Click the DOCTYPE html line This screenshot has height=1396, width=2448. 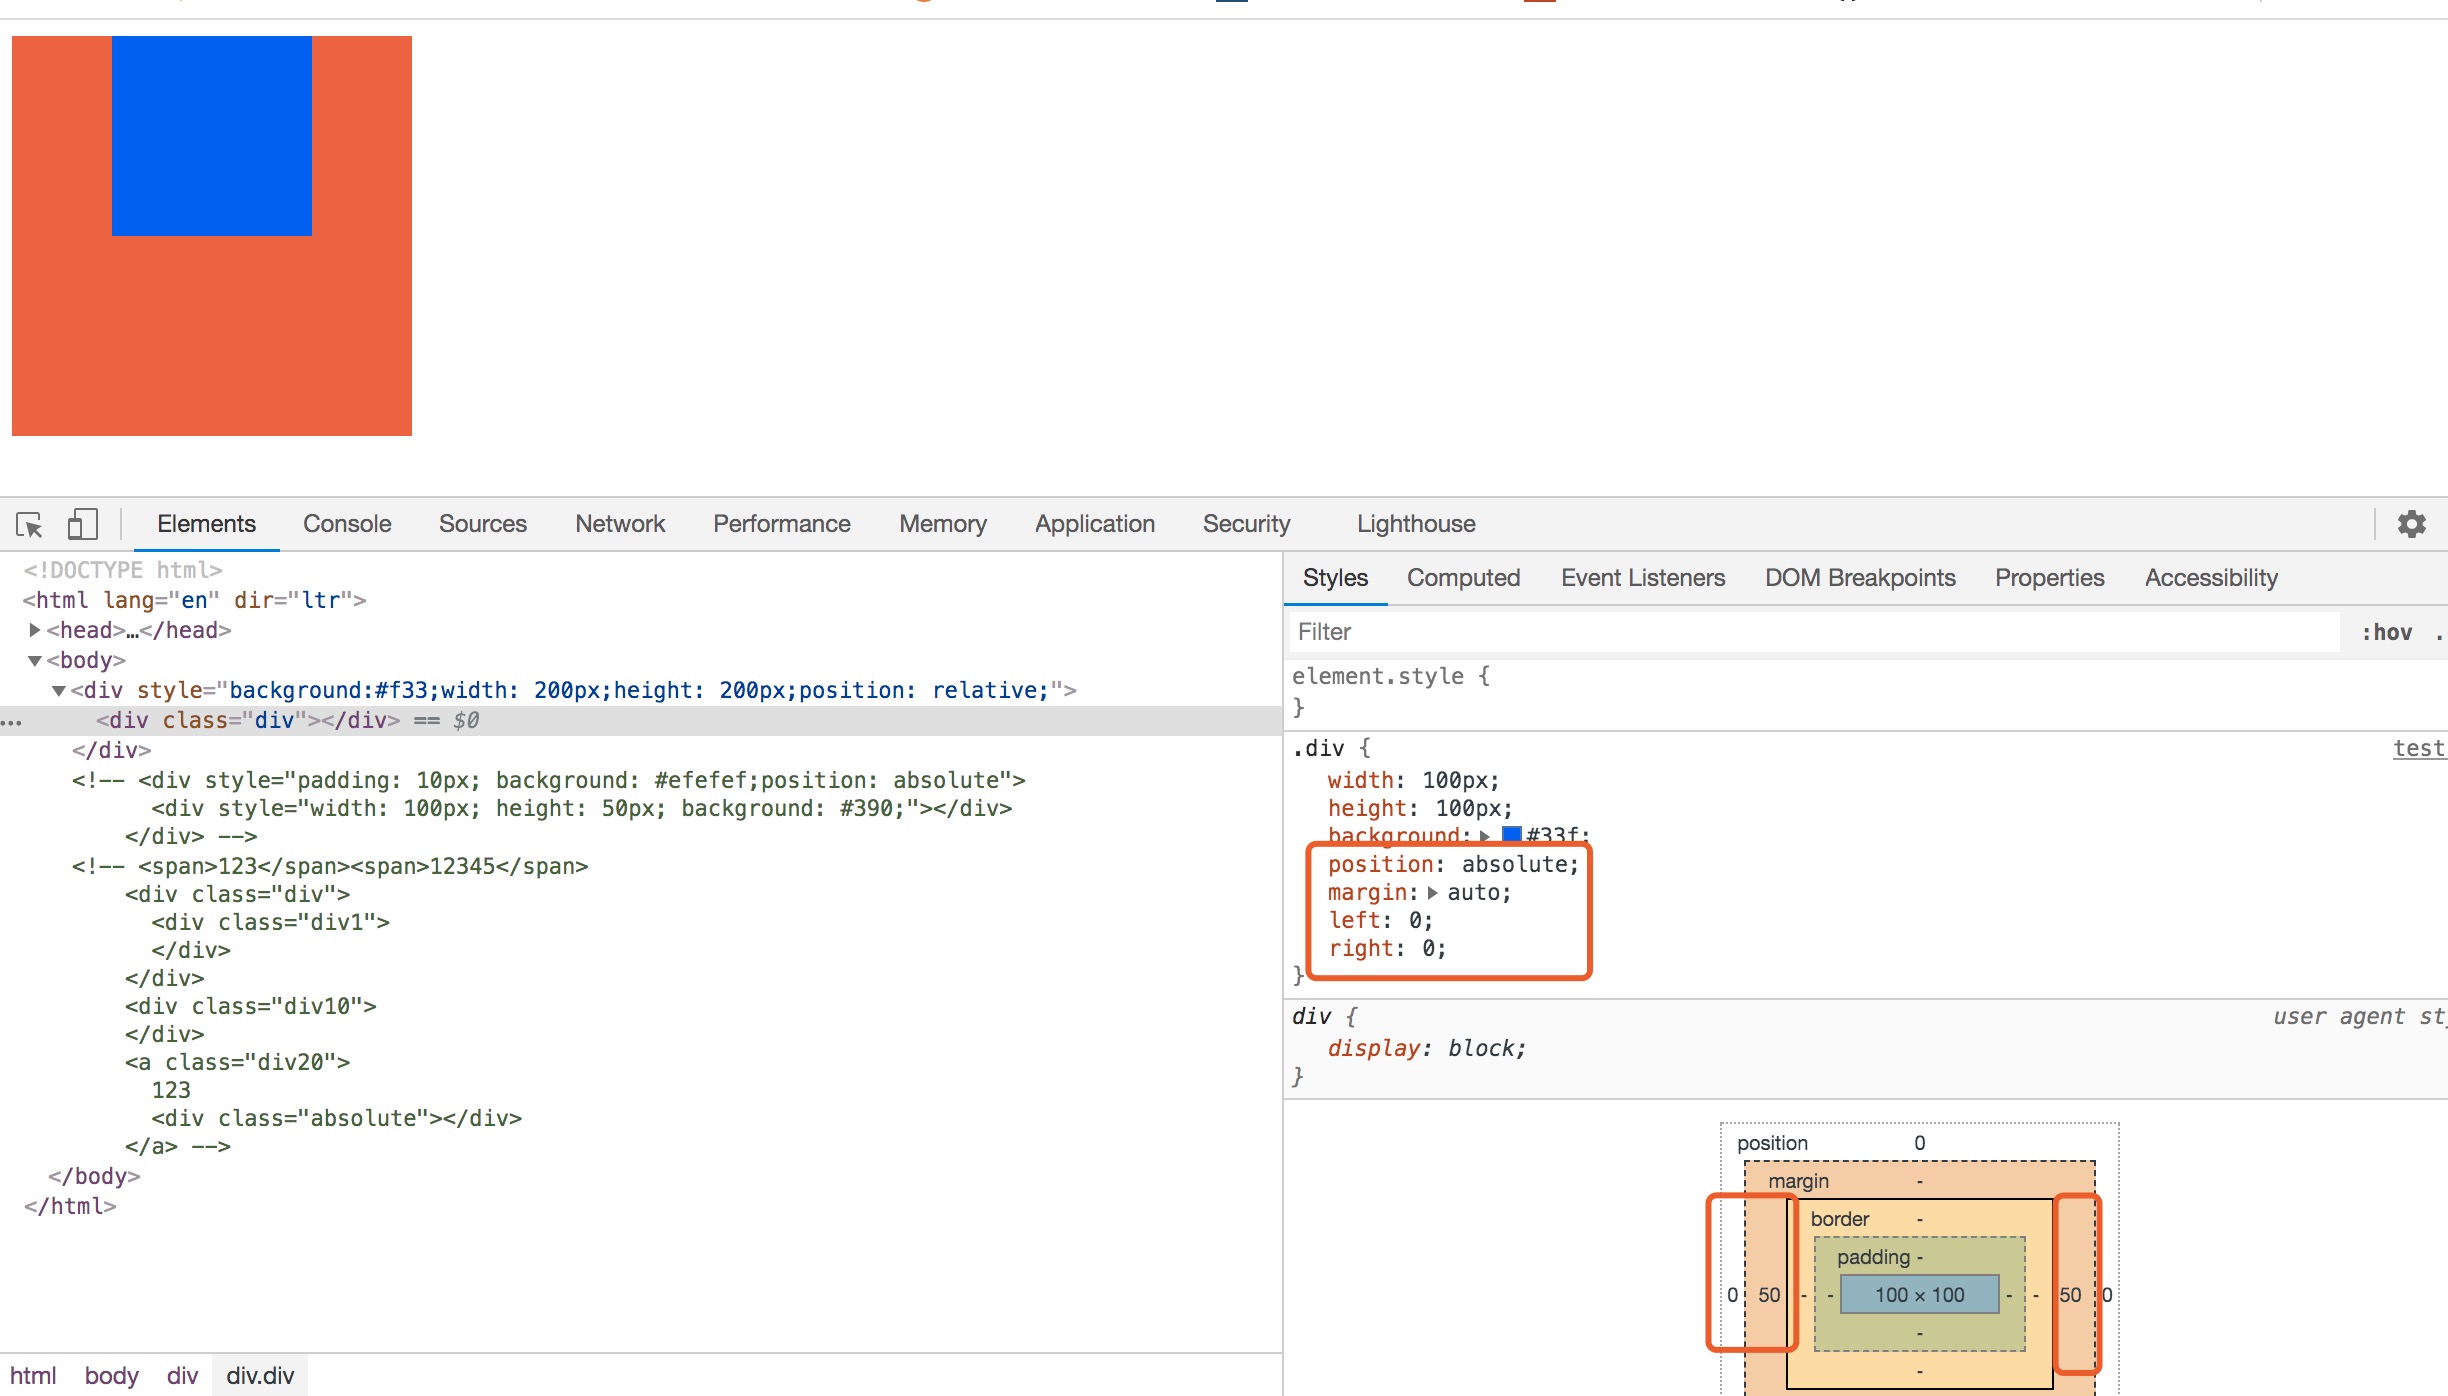[123, 570]
